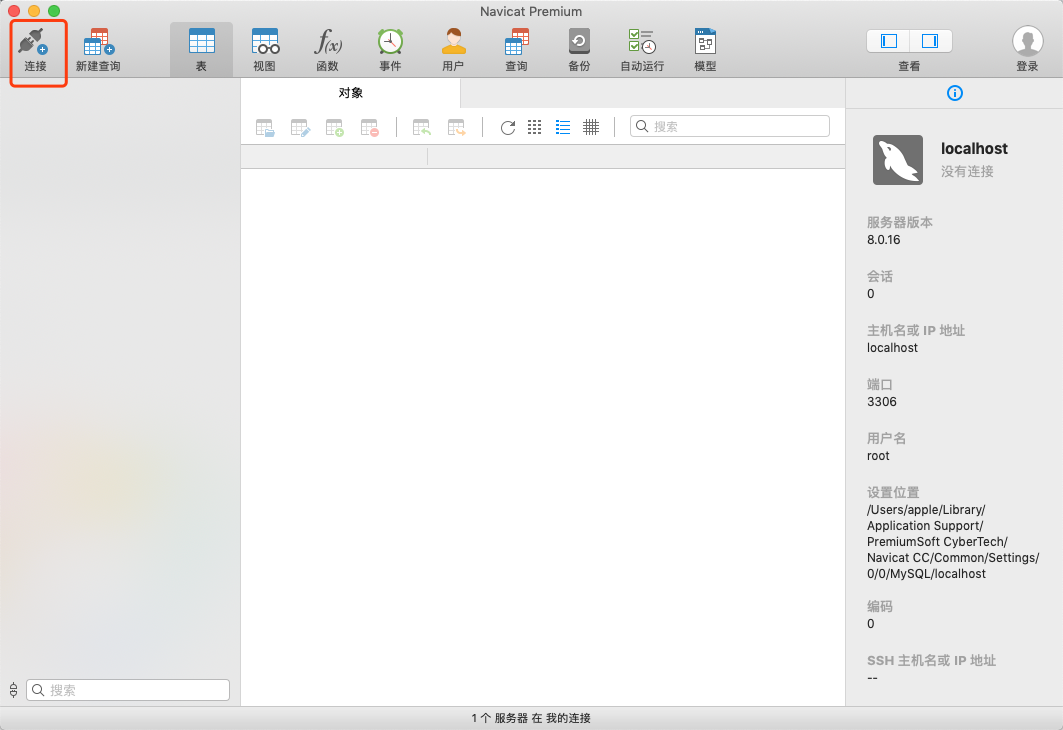This screenshot has width=1063, height=730.
Task: Click the 编码 label in info panel
Action: [880, 606]
